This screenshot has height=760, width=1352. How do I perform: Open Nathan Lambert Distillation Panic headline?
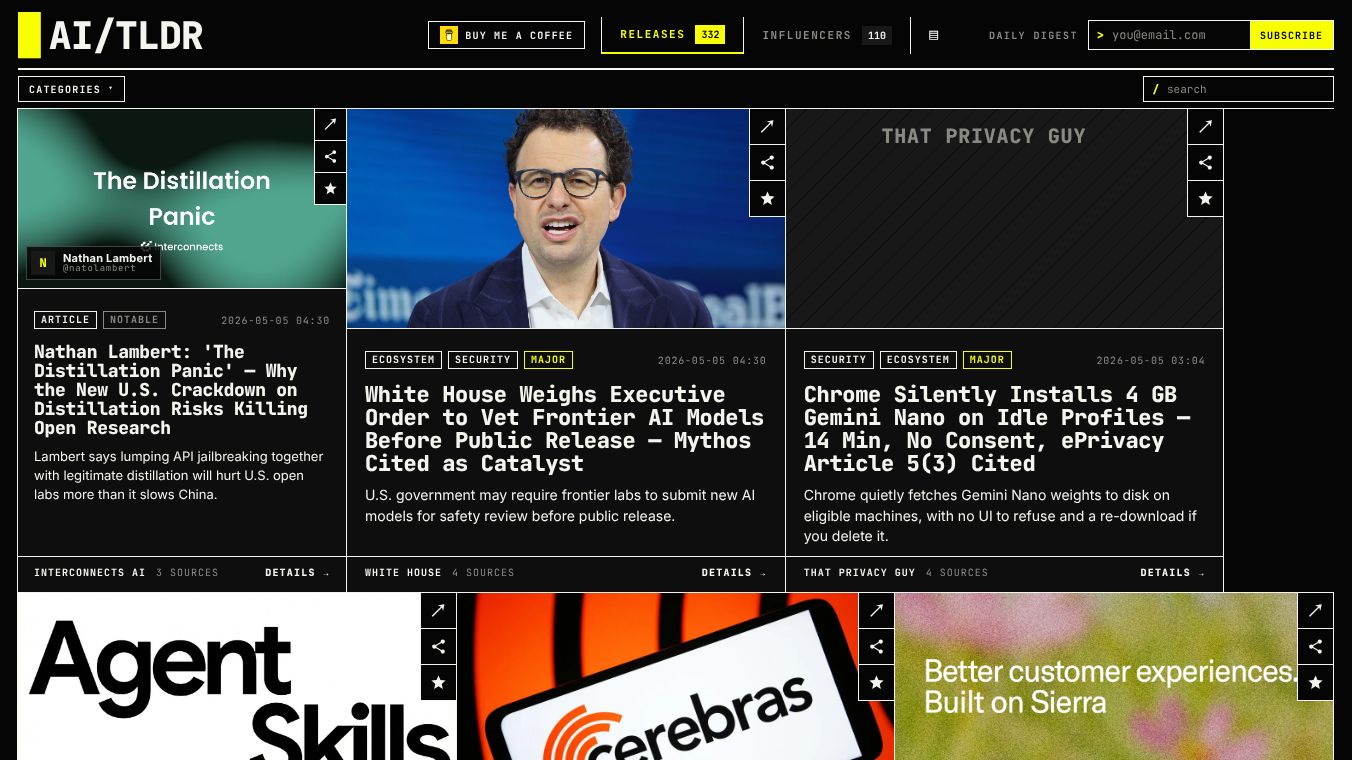coord(171,390)
